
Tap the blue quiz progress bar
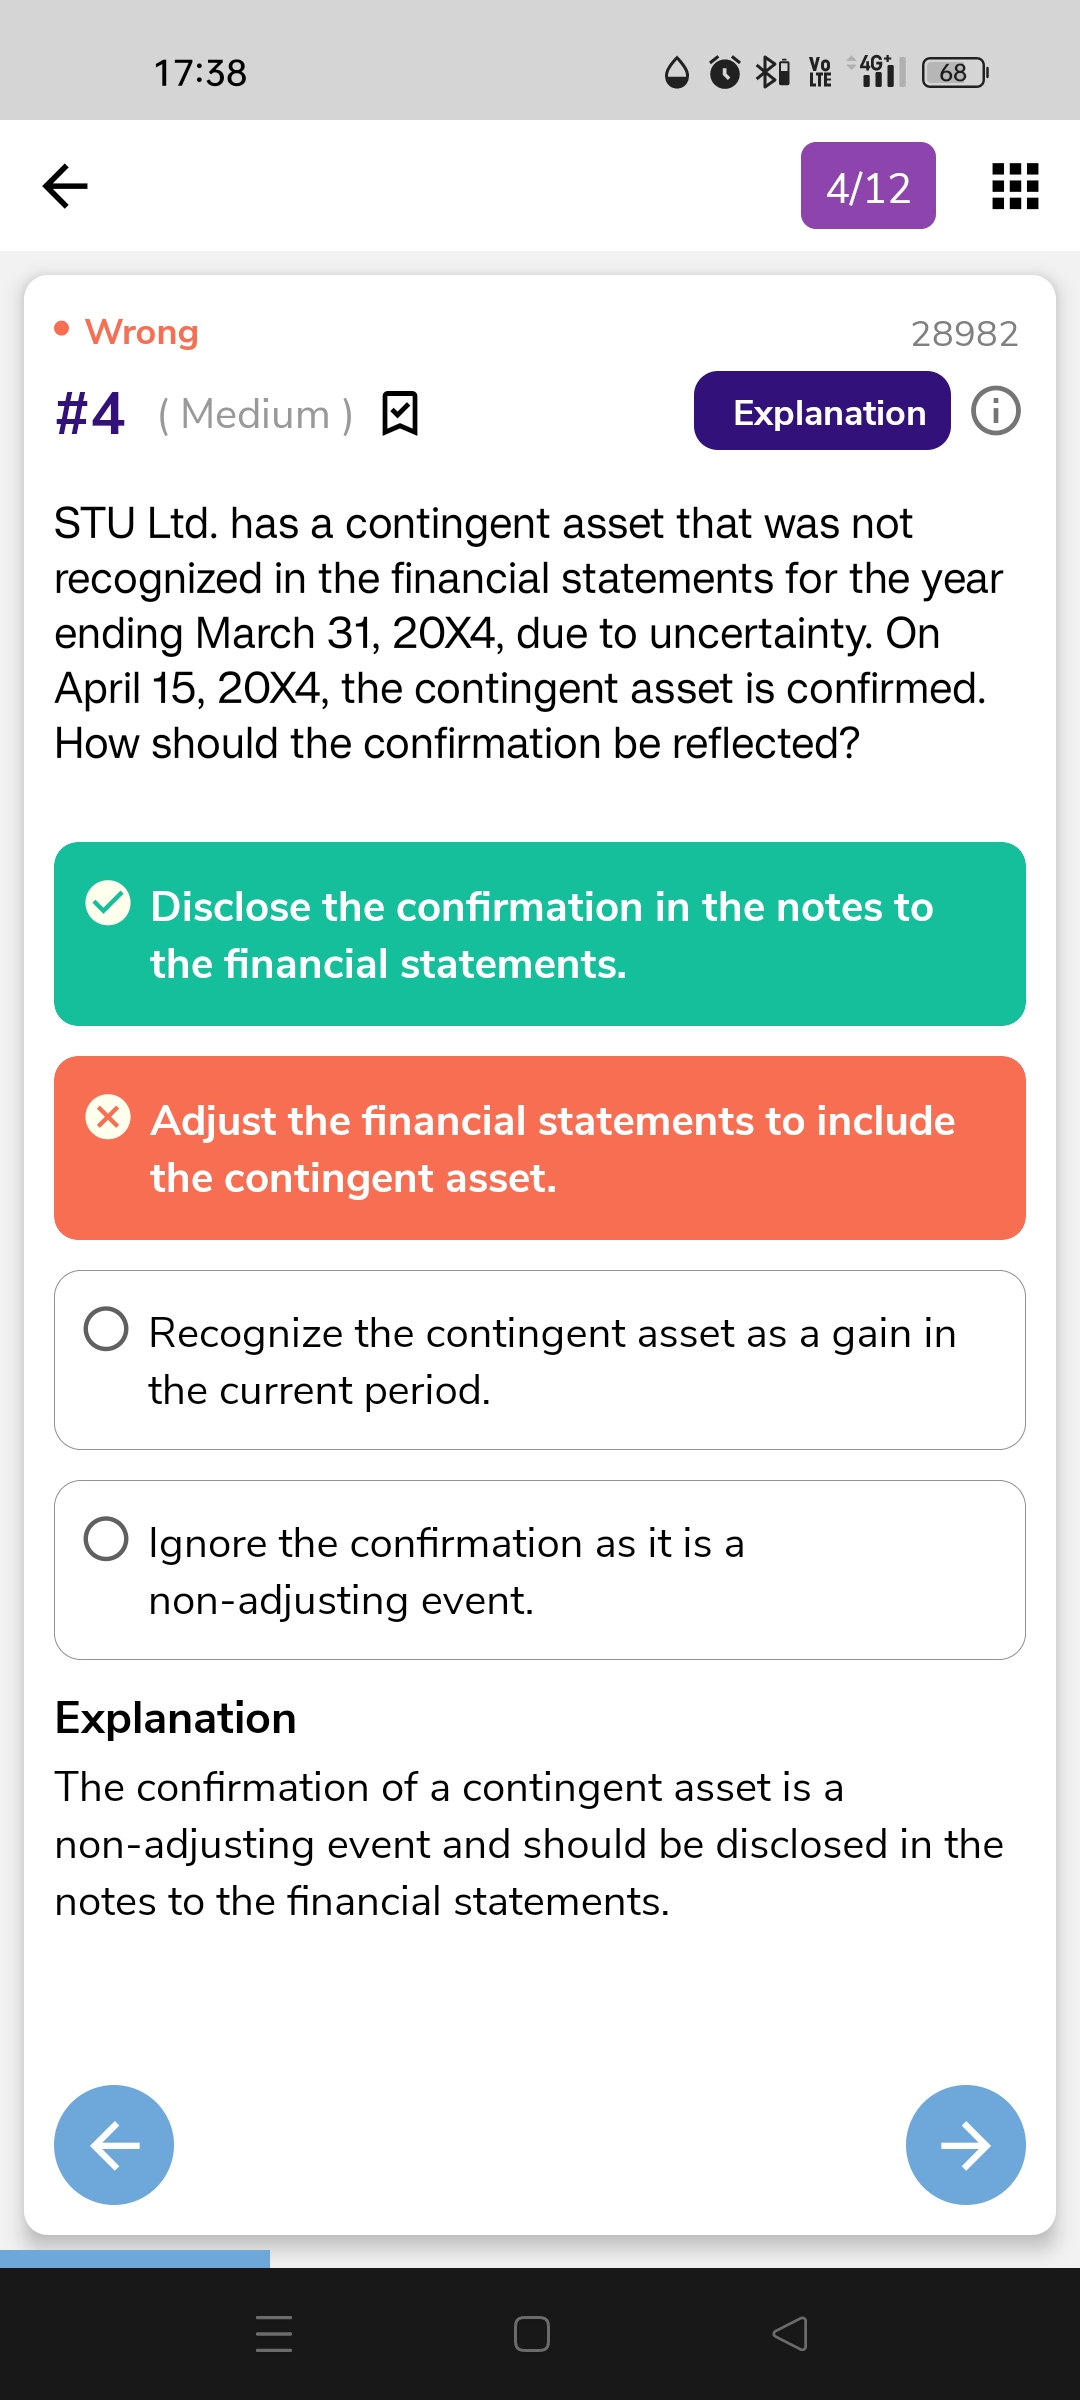coord(135,2258)
